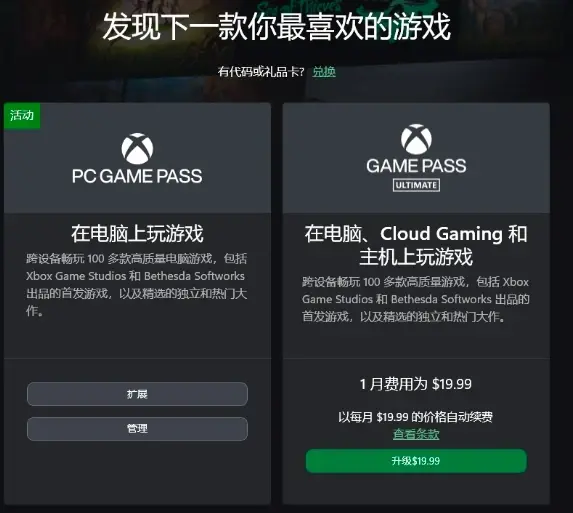573x513 pixels.
Task: Click the 1 月费用为 $19.99 price text
Action: click(416, 384)
